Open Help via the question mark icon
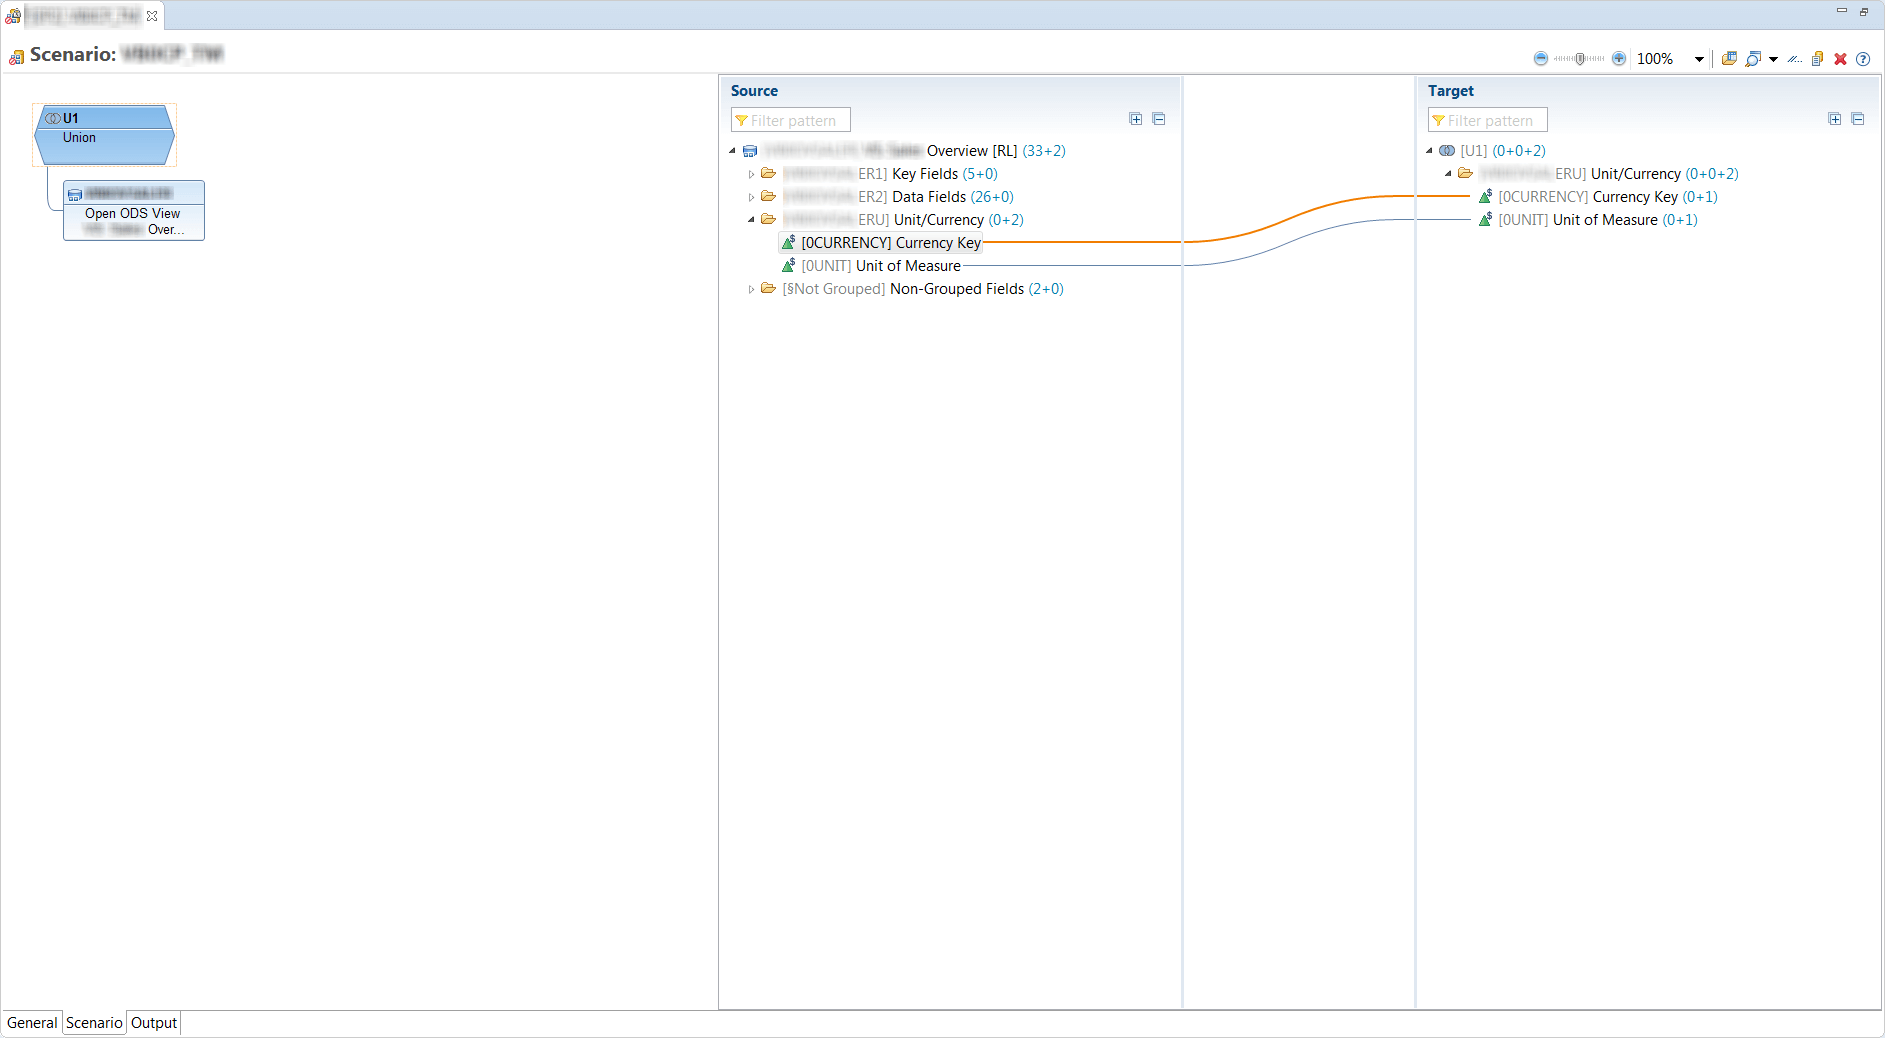The image size is (1885, 1038). tap(1863, 58)
